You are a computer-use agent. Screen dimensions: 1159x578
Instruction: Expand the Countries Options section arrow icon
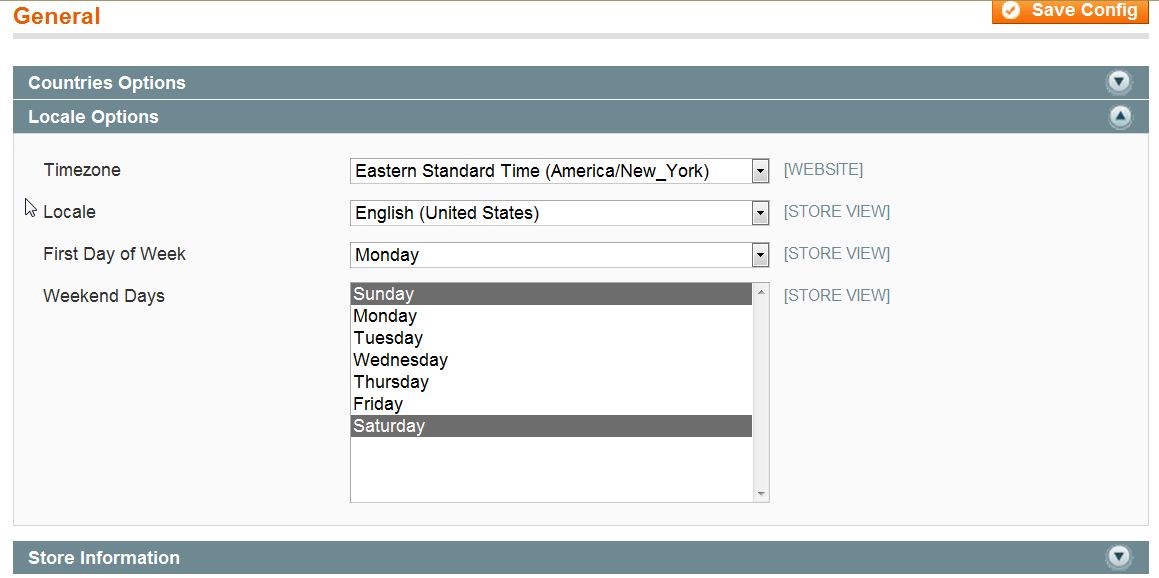(1119, 83)
